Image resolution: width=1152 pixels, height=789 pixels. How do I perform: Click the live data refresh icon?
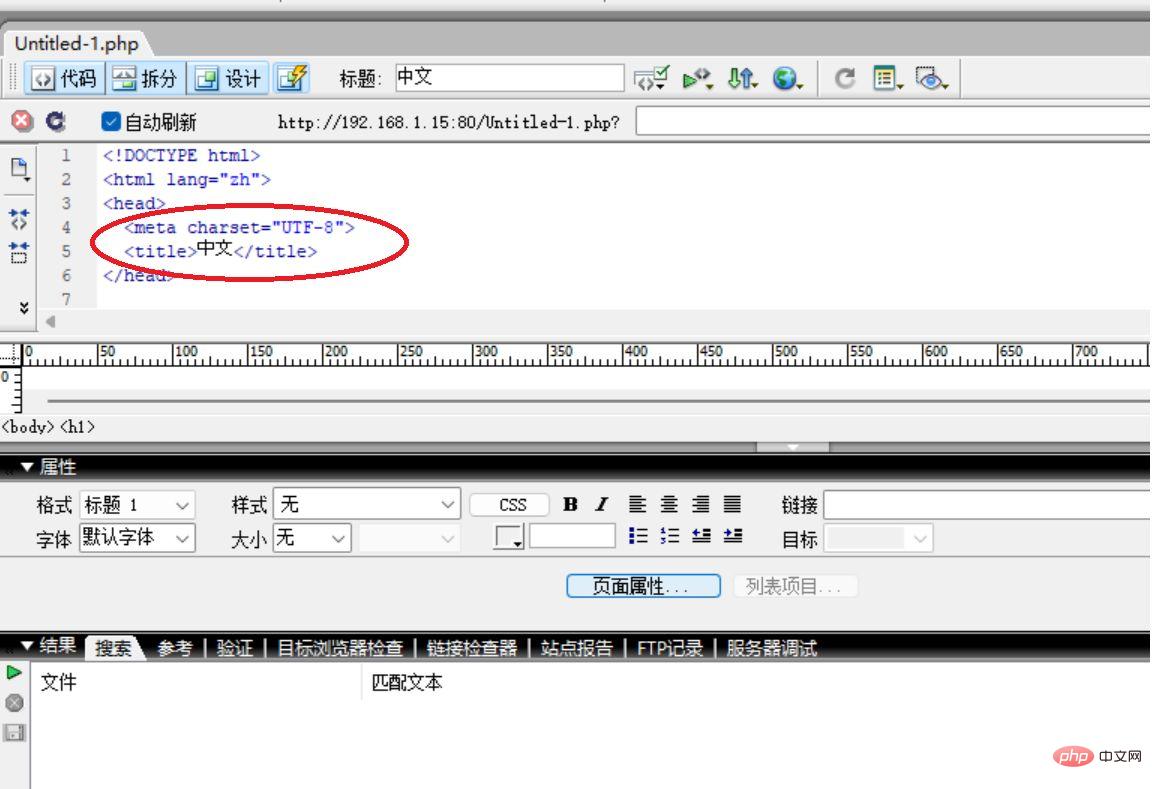pos(56,120)
